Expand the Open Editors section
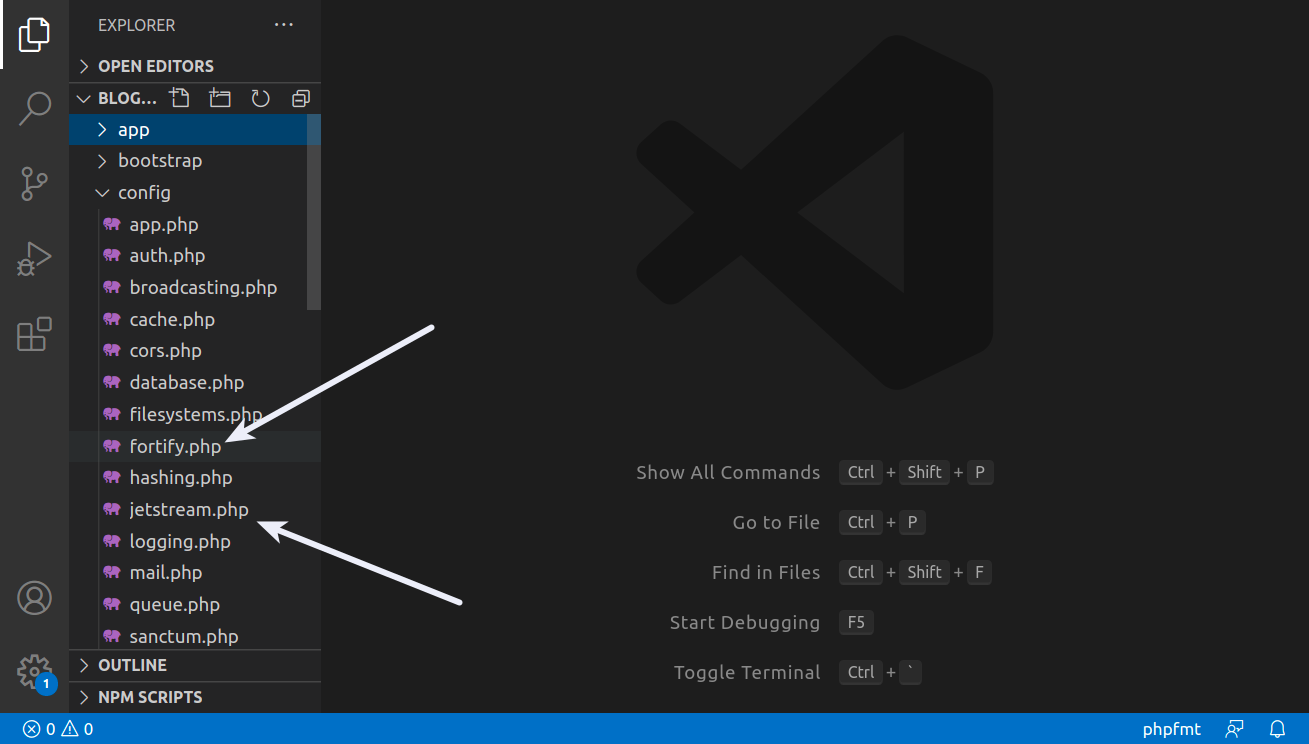Screen dimensions: 1309x744 tap(155, 66)
